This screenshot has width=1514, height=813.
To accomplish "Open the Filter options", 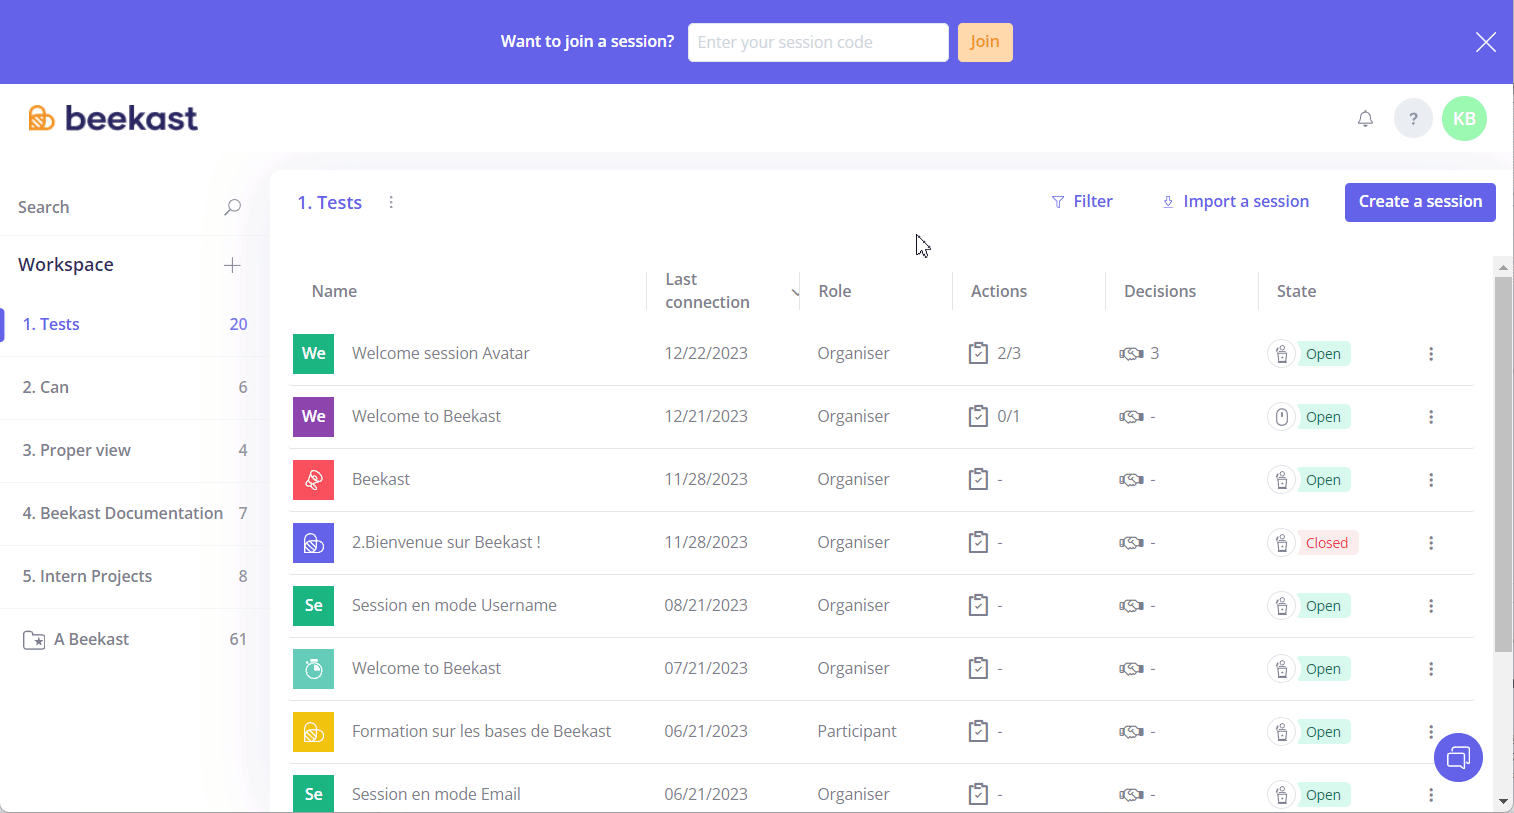I will 1082,201.
